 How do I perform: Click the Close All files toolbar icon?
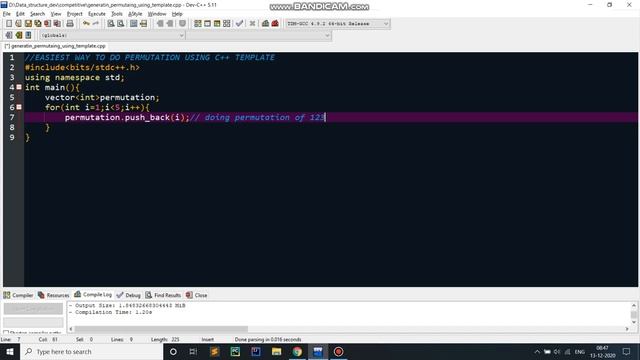pyautogui.click(x=57, y=24)
